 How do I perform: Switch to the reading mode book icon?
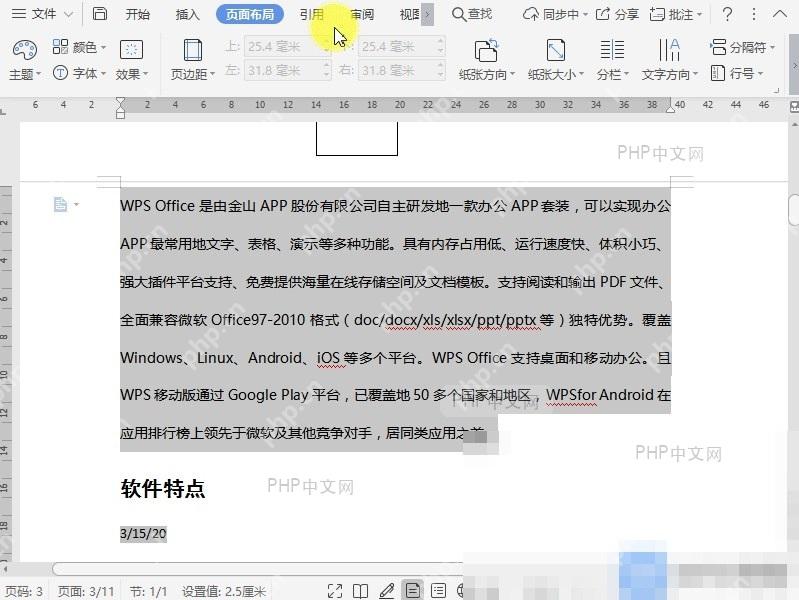click(x=360, y=591)
